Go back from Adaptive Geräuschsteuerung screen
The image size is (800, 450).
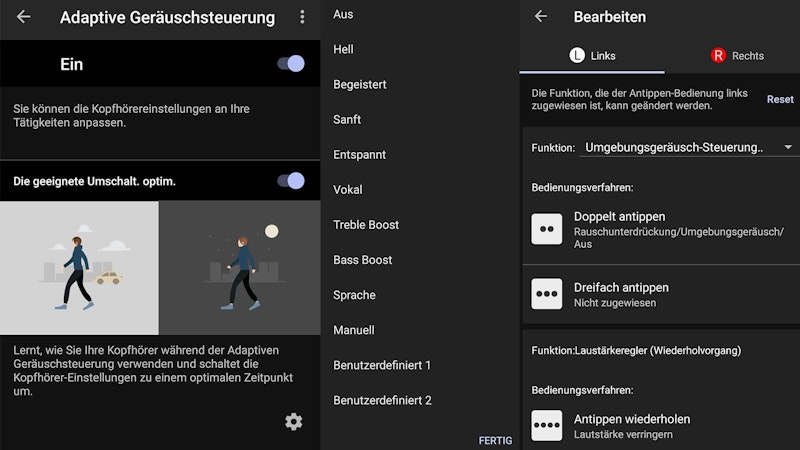23,17
